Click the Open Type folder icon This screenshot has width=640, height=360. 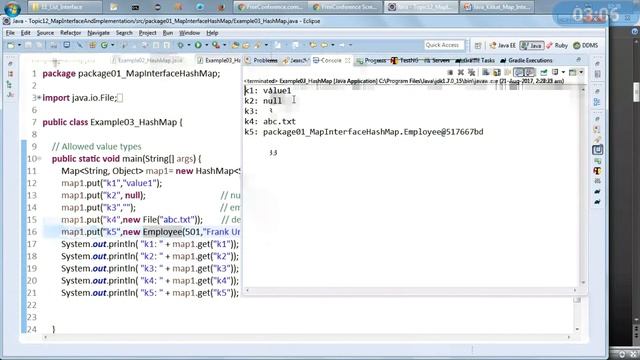235,45
